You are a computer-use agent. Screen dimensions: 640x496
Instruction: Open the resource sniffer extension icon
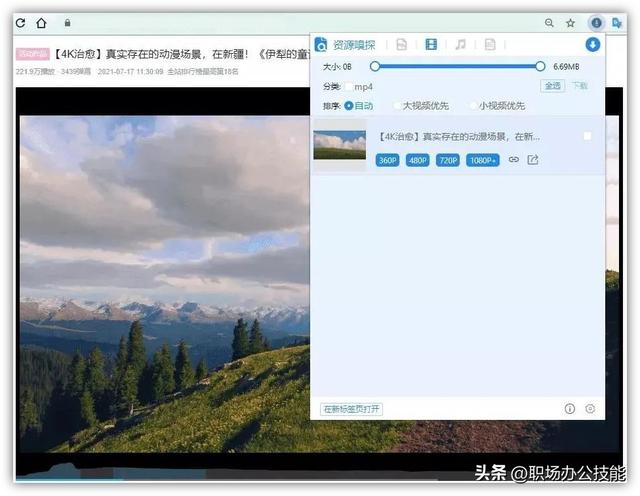click(596, 23)
